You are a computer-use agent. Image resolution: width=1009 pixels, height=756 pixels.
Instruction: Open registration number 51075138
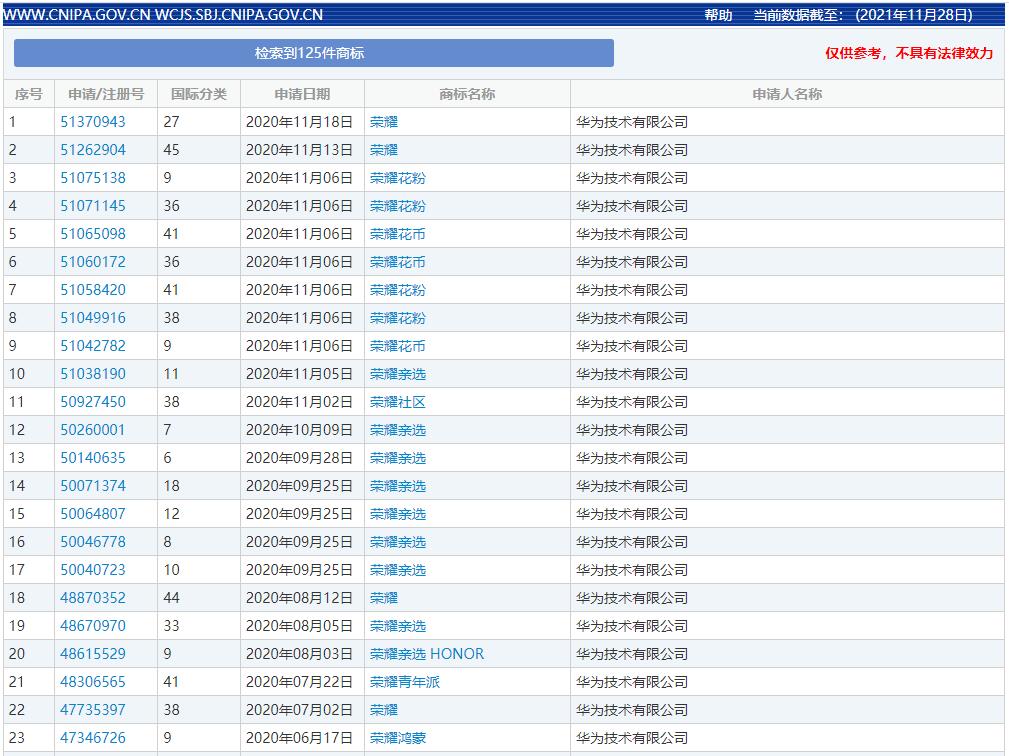coord(93,178)
